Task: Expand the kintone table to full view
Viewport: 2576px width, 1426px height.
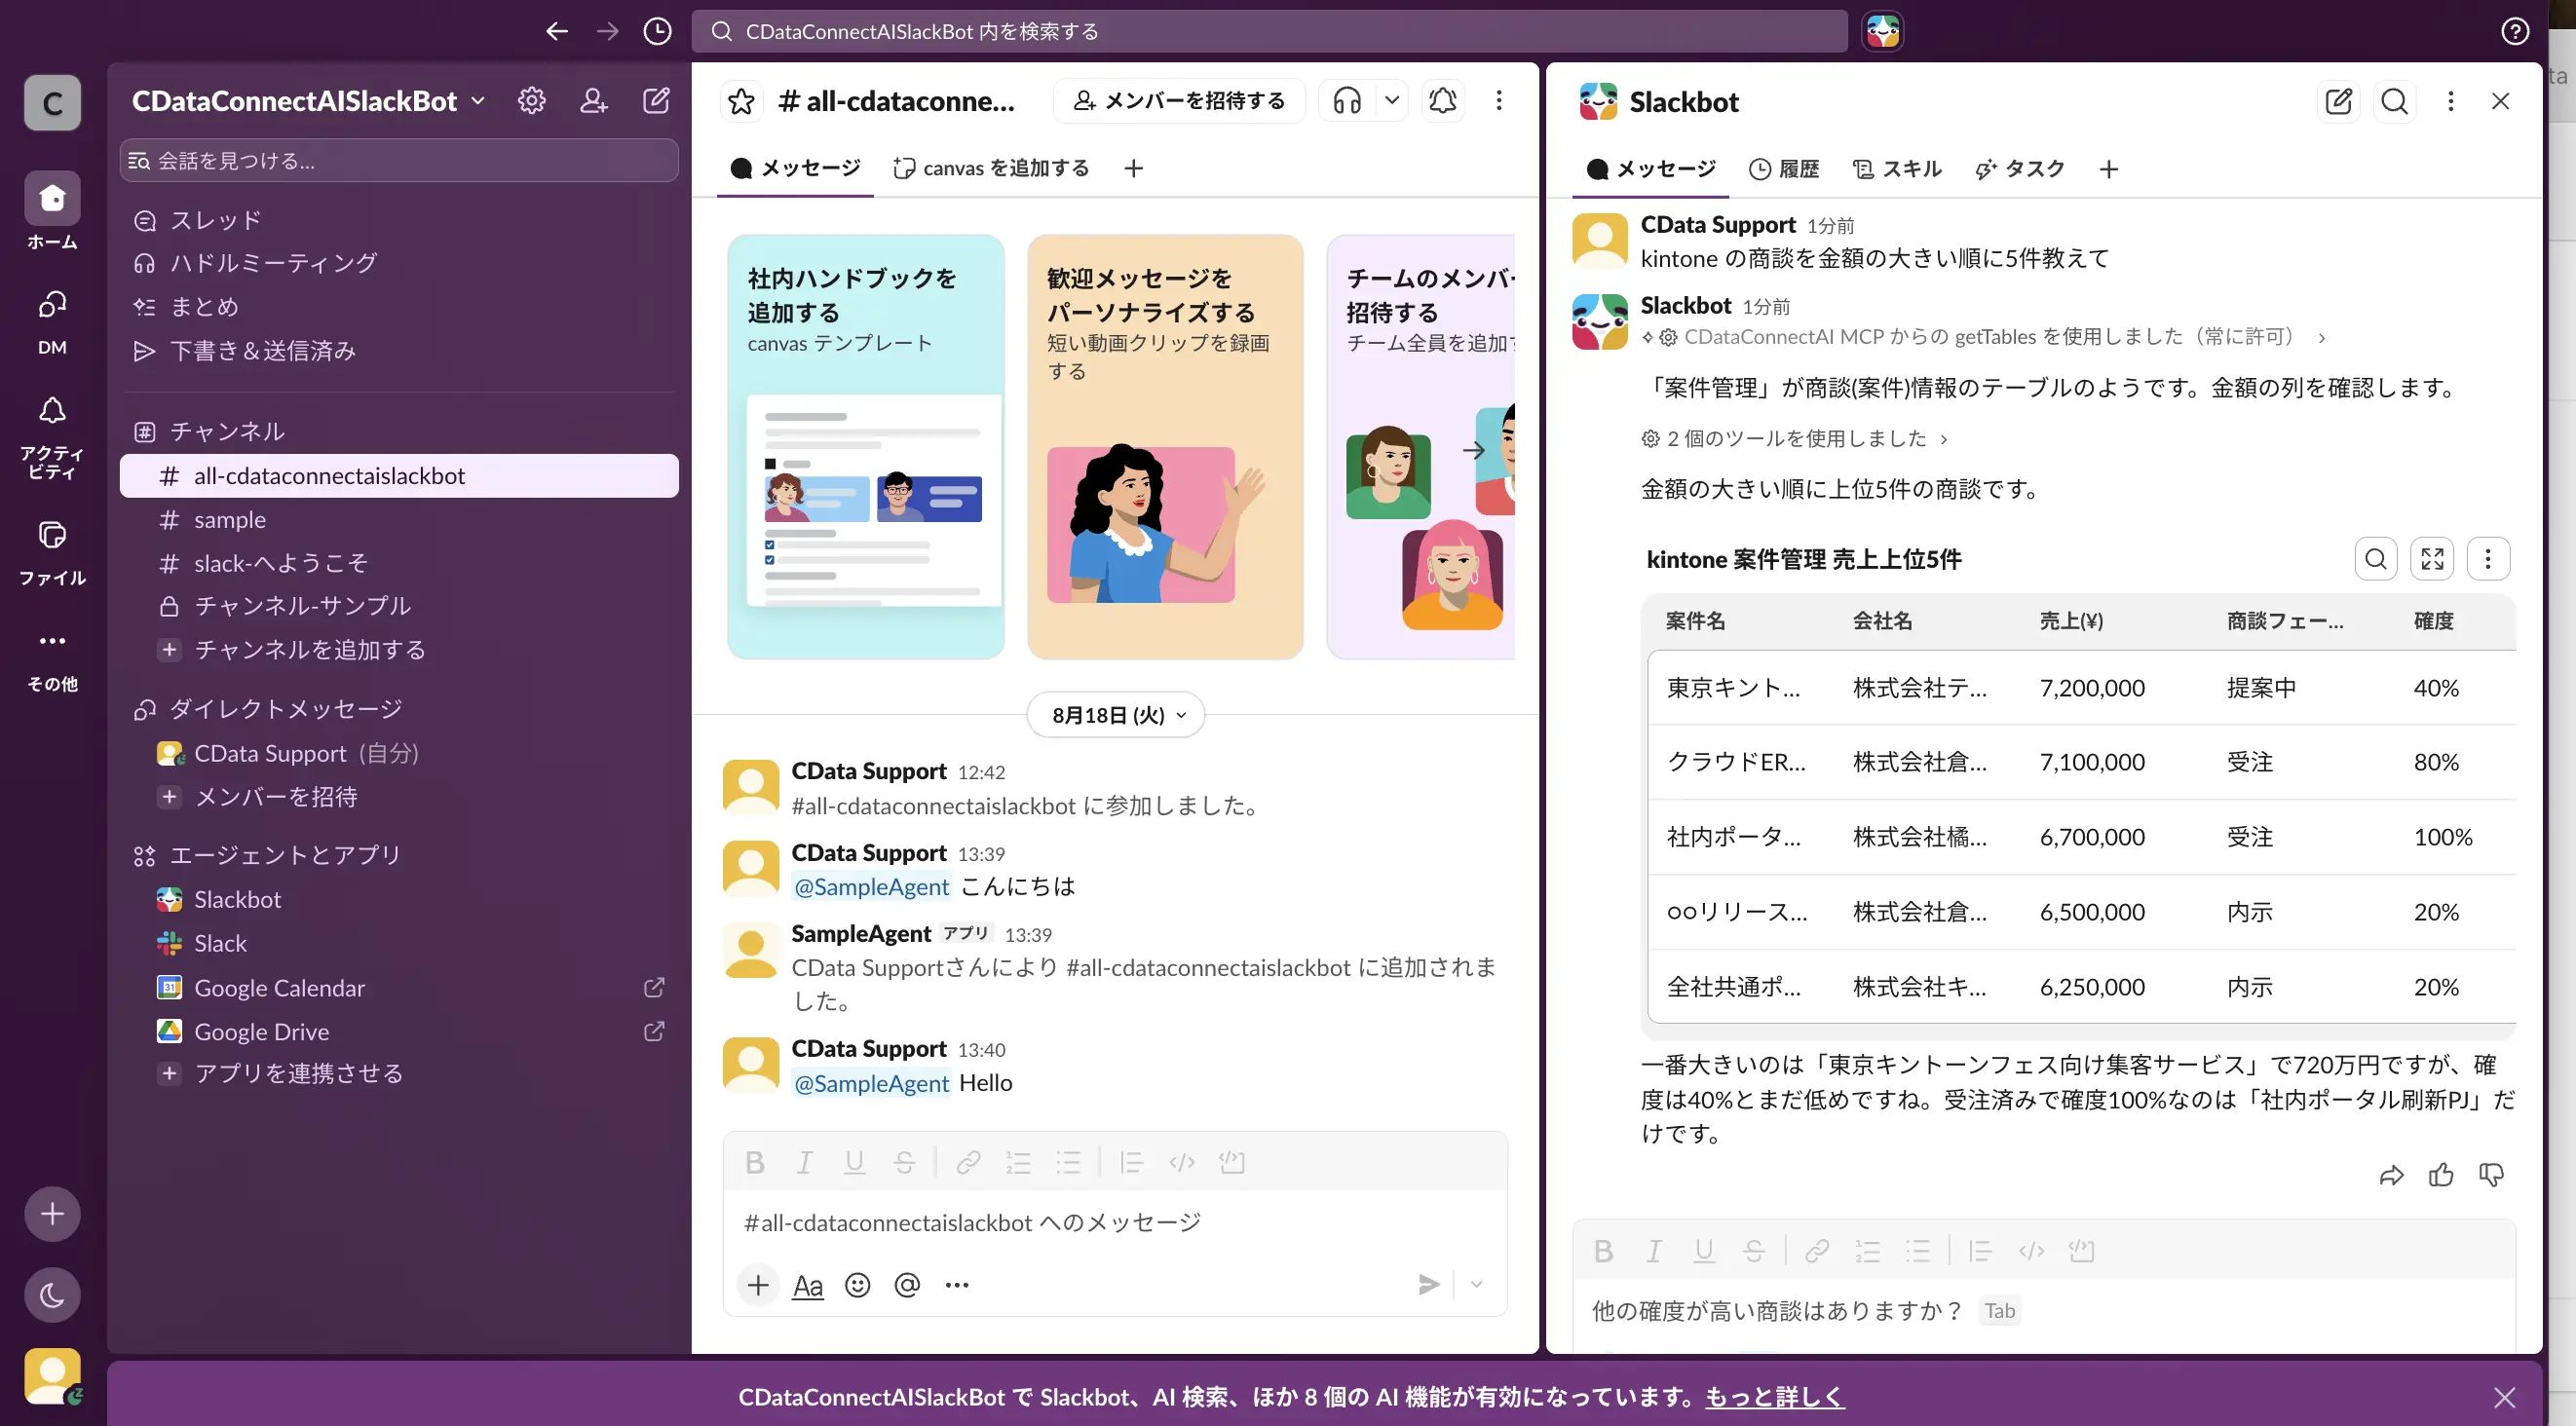Action: (2432, 559)
